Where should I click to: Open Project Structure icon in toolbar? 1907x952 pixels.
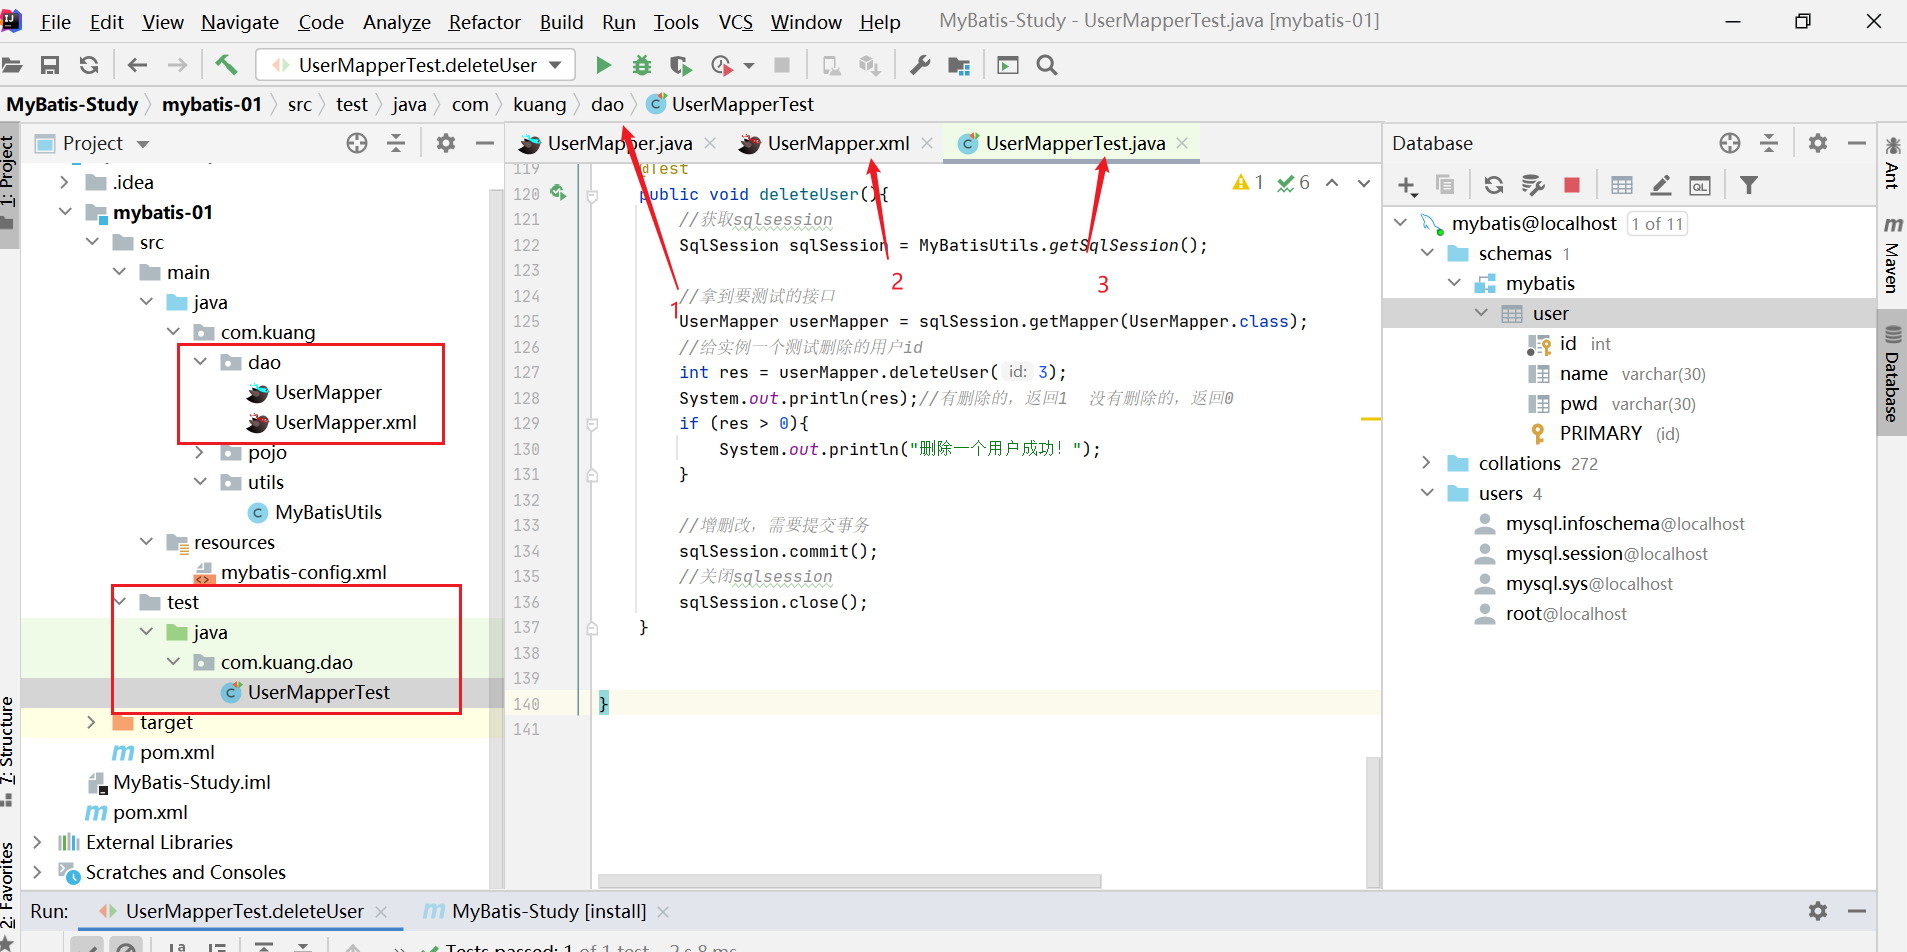click(x=959, y=65)
